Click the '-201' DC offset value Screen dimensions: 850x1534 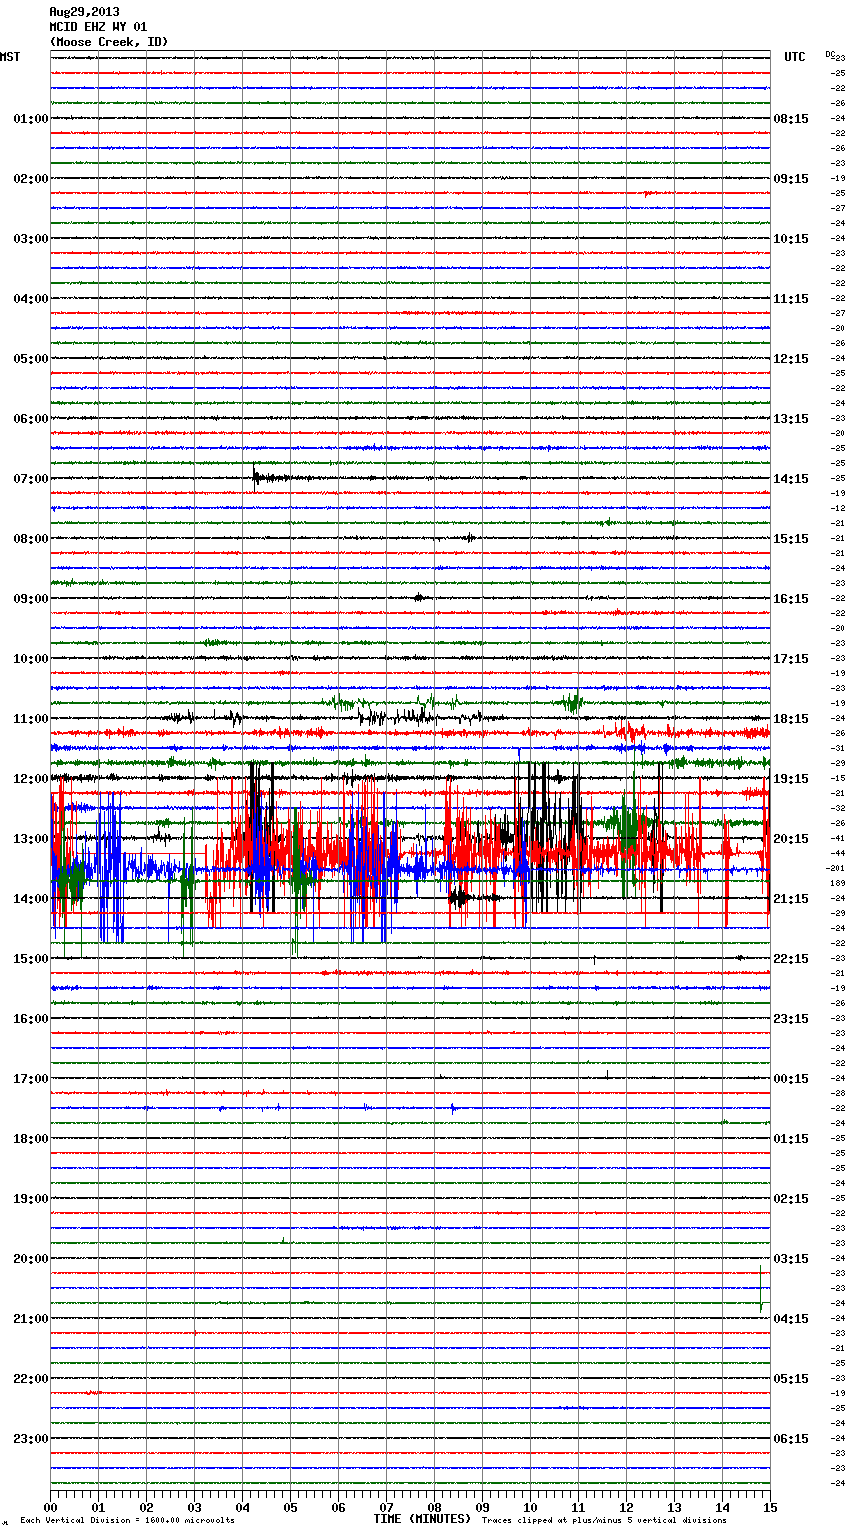tap(837, 868)
